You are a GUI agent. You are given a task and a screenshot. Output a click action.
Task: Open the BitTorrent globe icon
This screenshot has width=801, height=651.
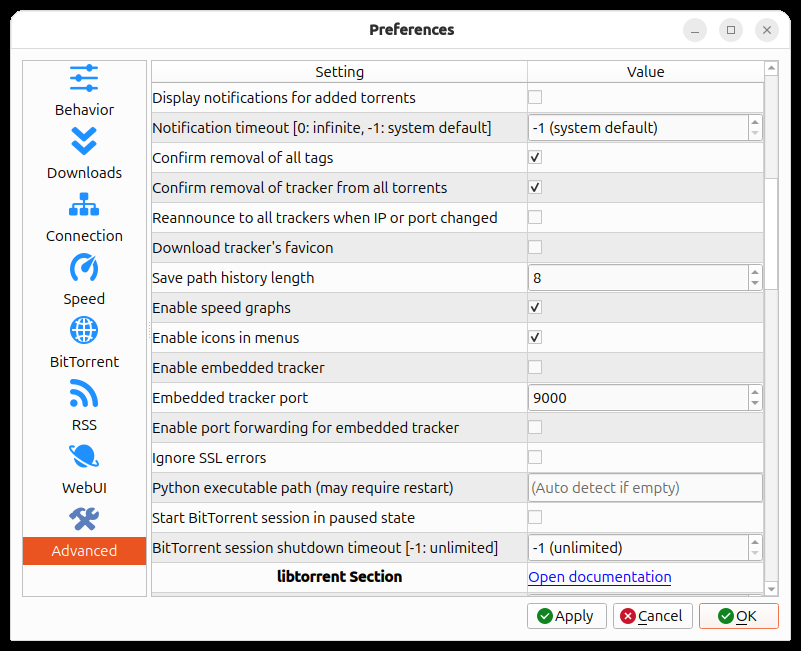[x=84, y=331]
